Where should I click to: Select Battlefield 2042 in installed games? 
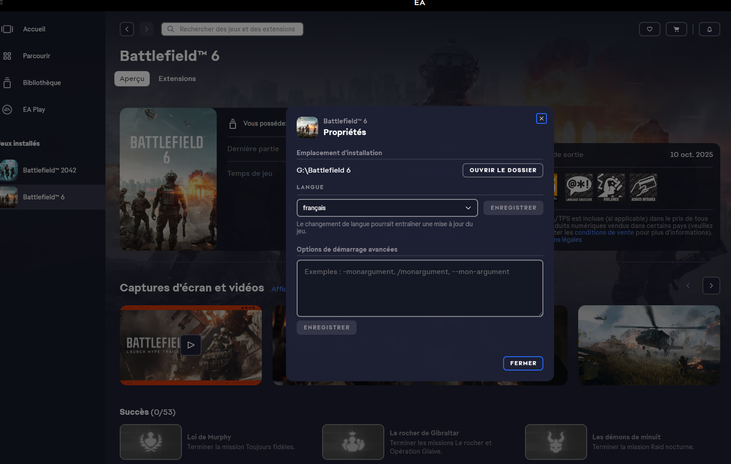point(50,170)
